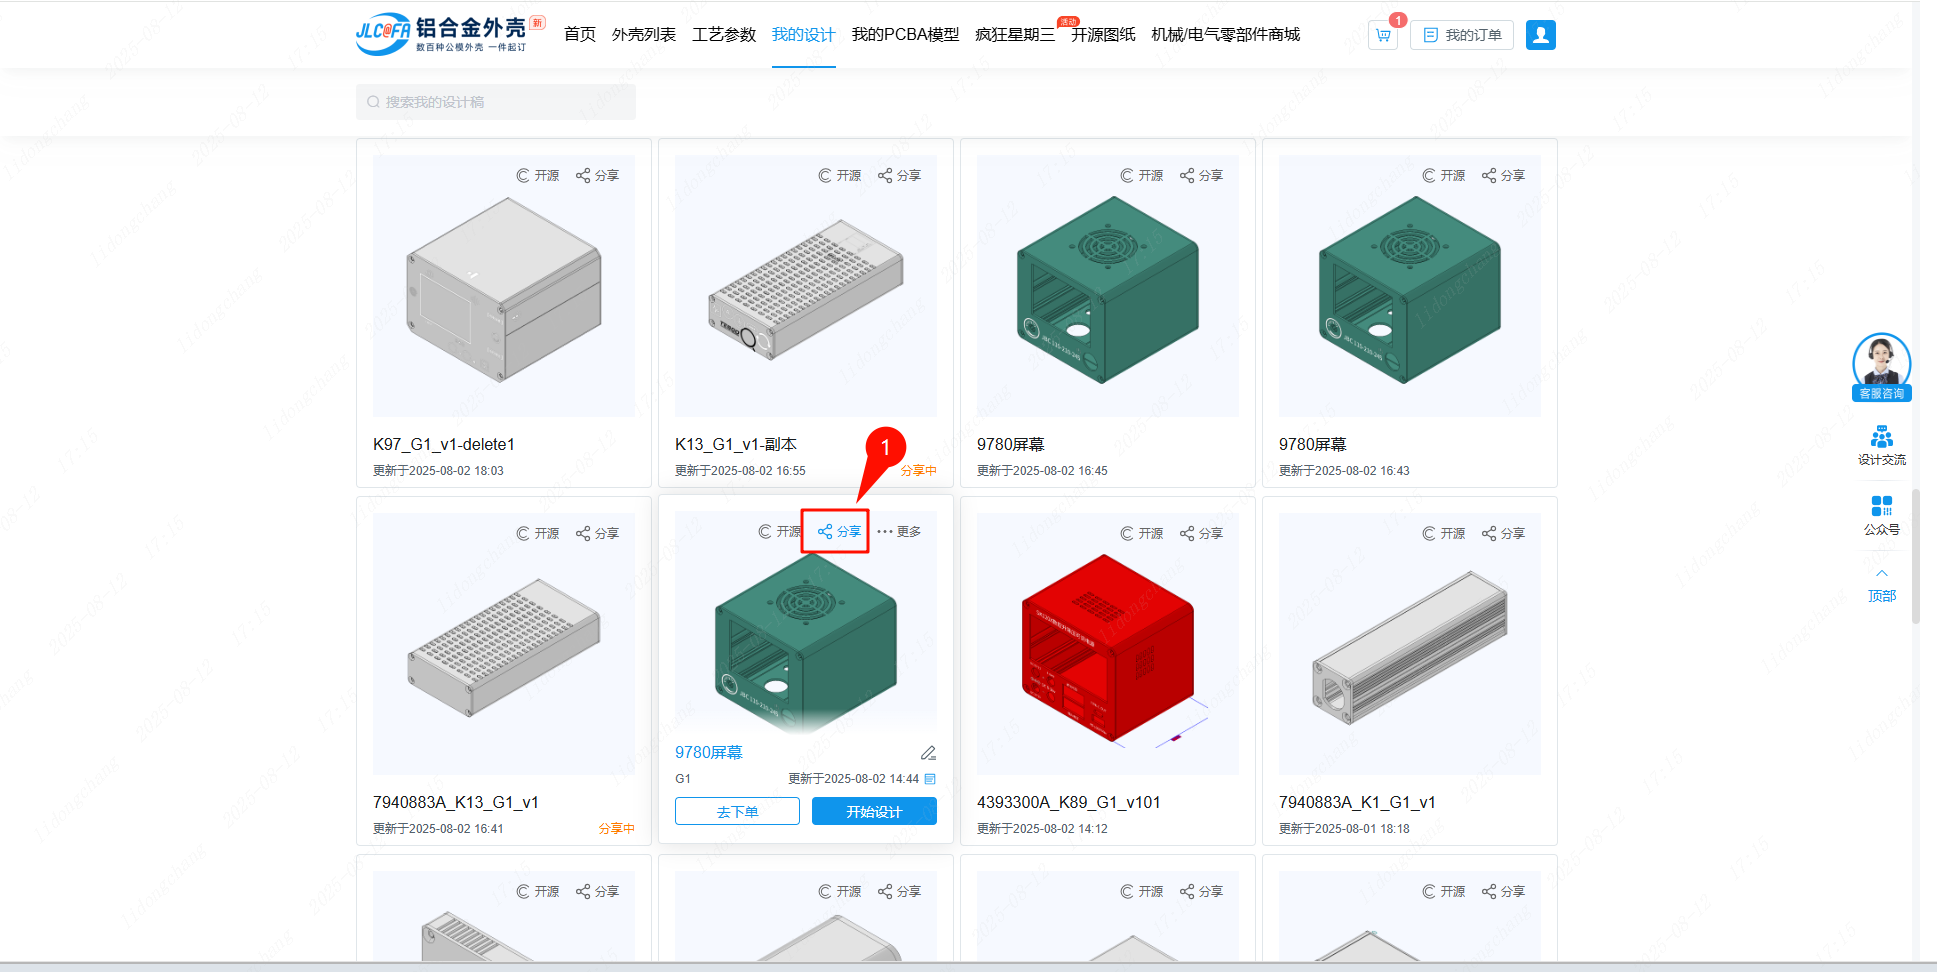
Task: Switch to the 外壳列表 tab
Action: pos(643,35)
